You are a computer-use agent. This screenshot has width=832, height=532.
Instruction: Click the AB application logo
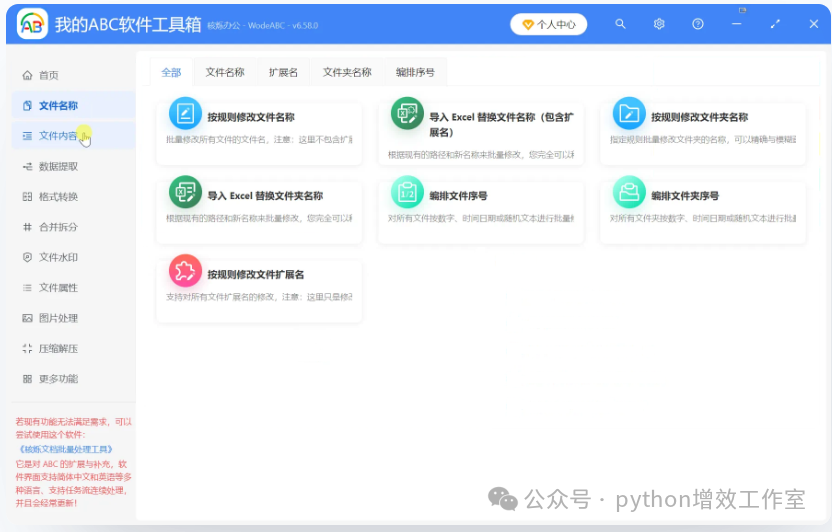(32, 24)
